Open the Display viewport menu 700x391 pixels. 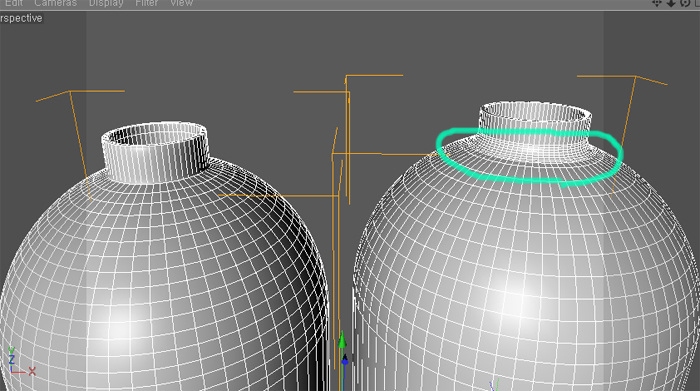point(106,3)
